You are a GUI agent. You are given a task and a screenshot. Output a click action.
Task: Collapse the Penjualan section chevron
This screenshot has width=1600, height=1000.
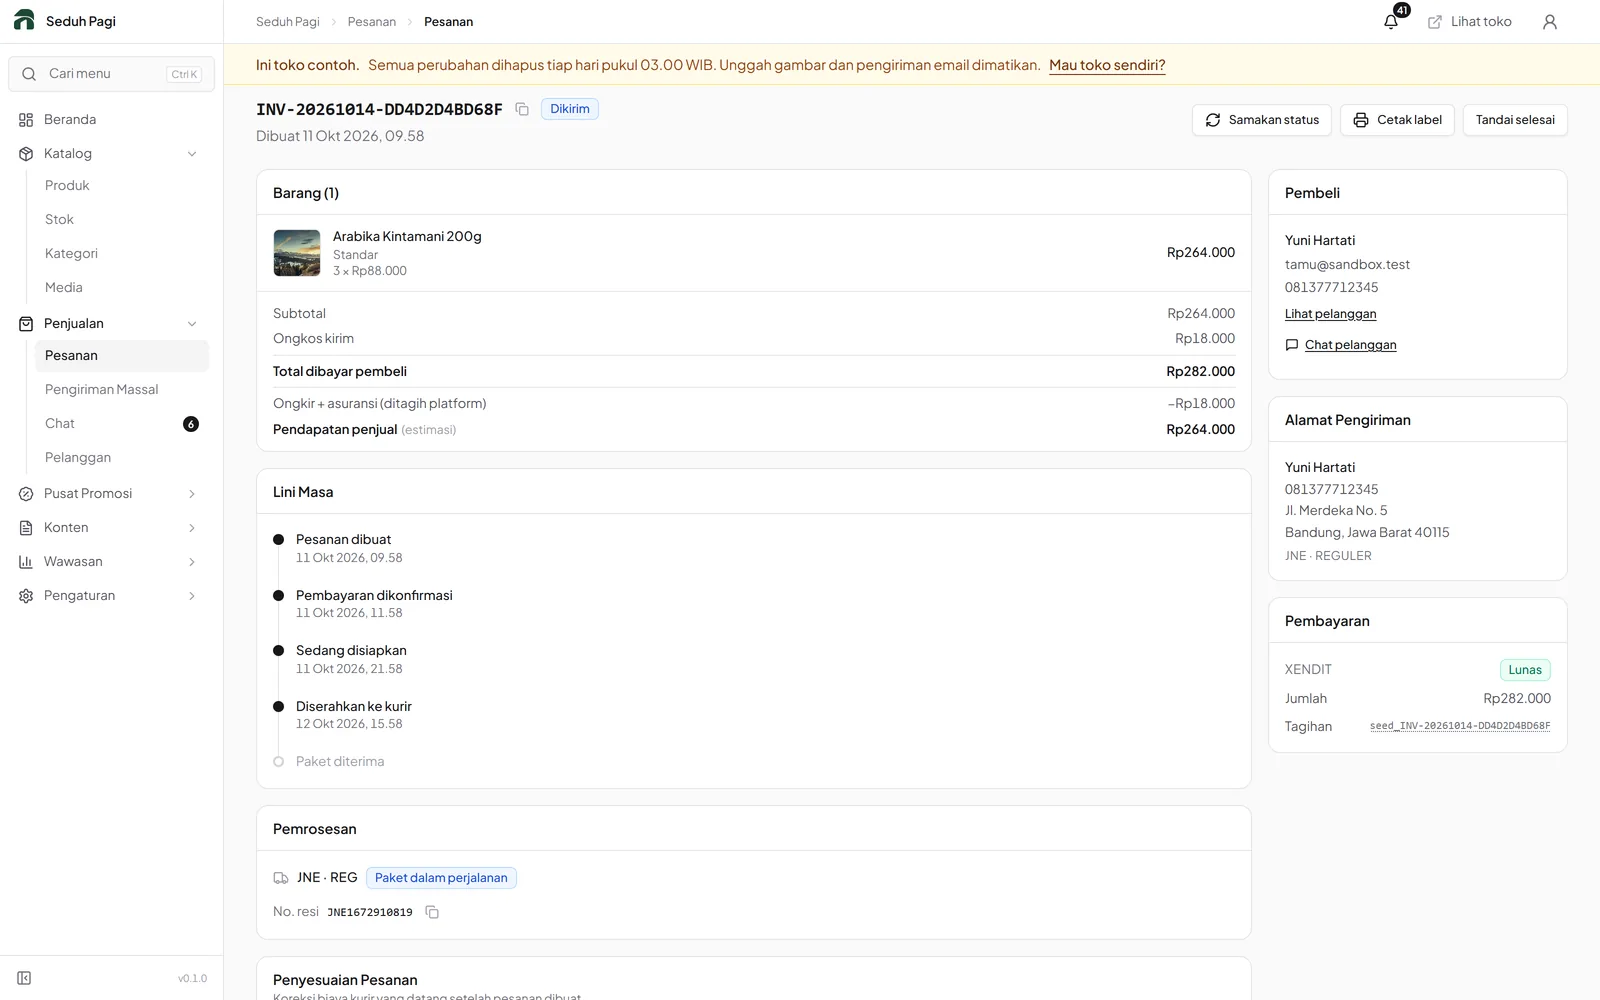point(192,323)
